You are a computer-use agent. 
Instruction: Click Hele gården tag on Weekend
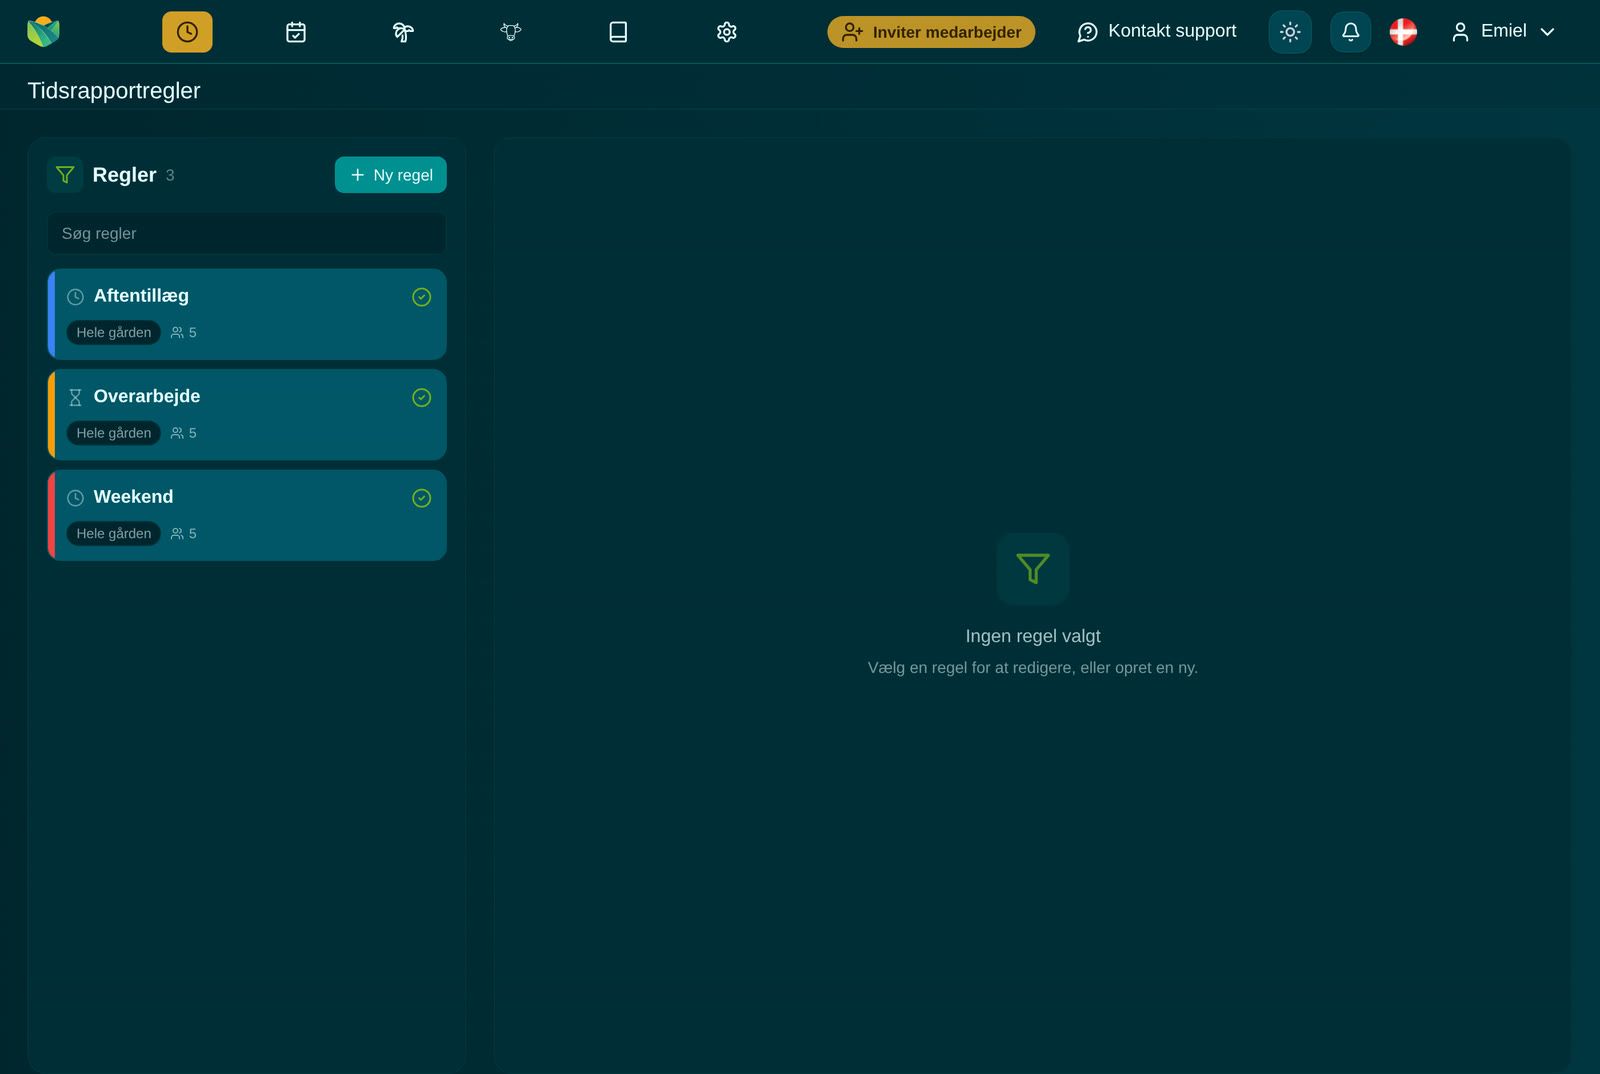click(x=114, y=534)
